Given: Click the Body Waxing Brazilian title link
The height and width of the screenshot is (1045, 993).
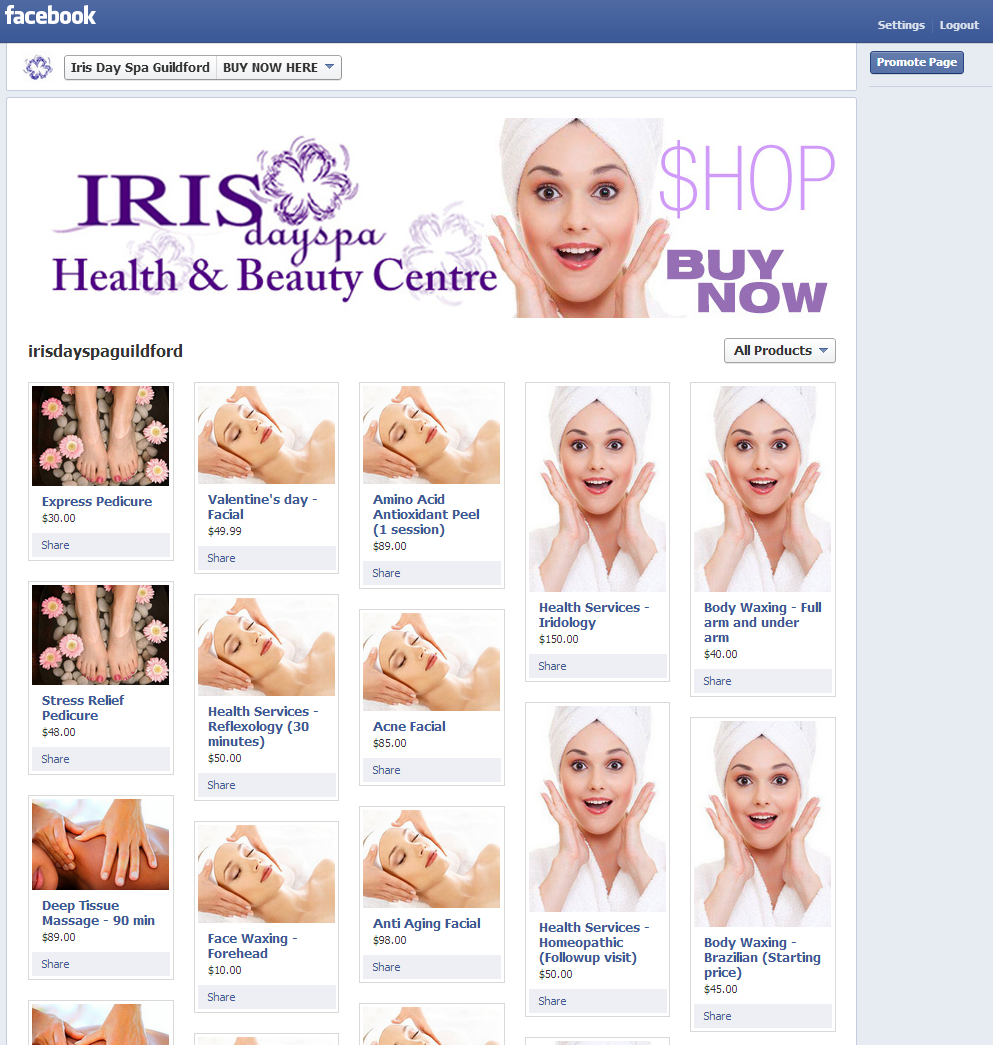Looking at the screenshot, I should pyautogui.click(x=762, y=957).
